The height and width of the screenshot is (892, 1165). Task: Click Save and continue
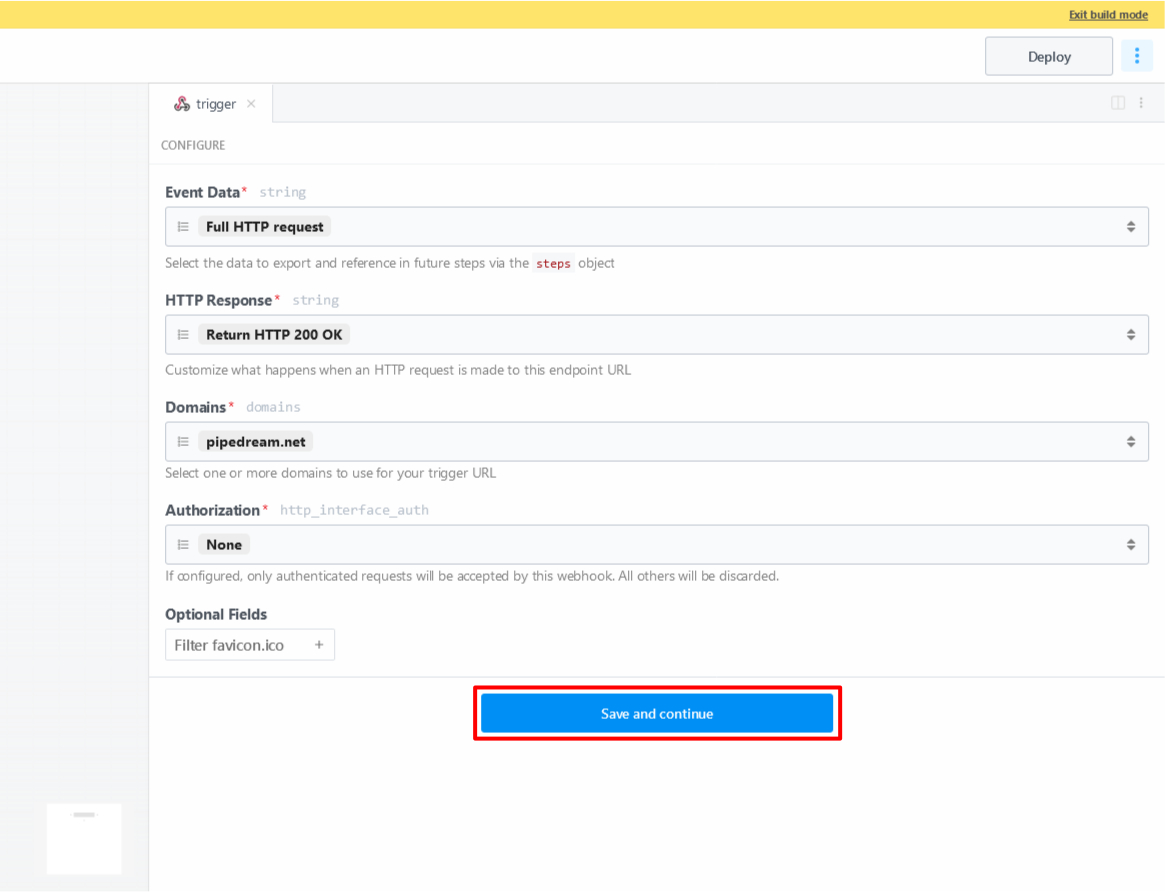[657, 713]
